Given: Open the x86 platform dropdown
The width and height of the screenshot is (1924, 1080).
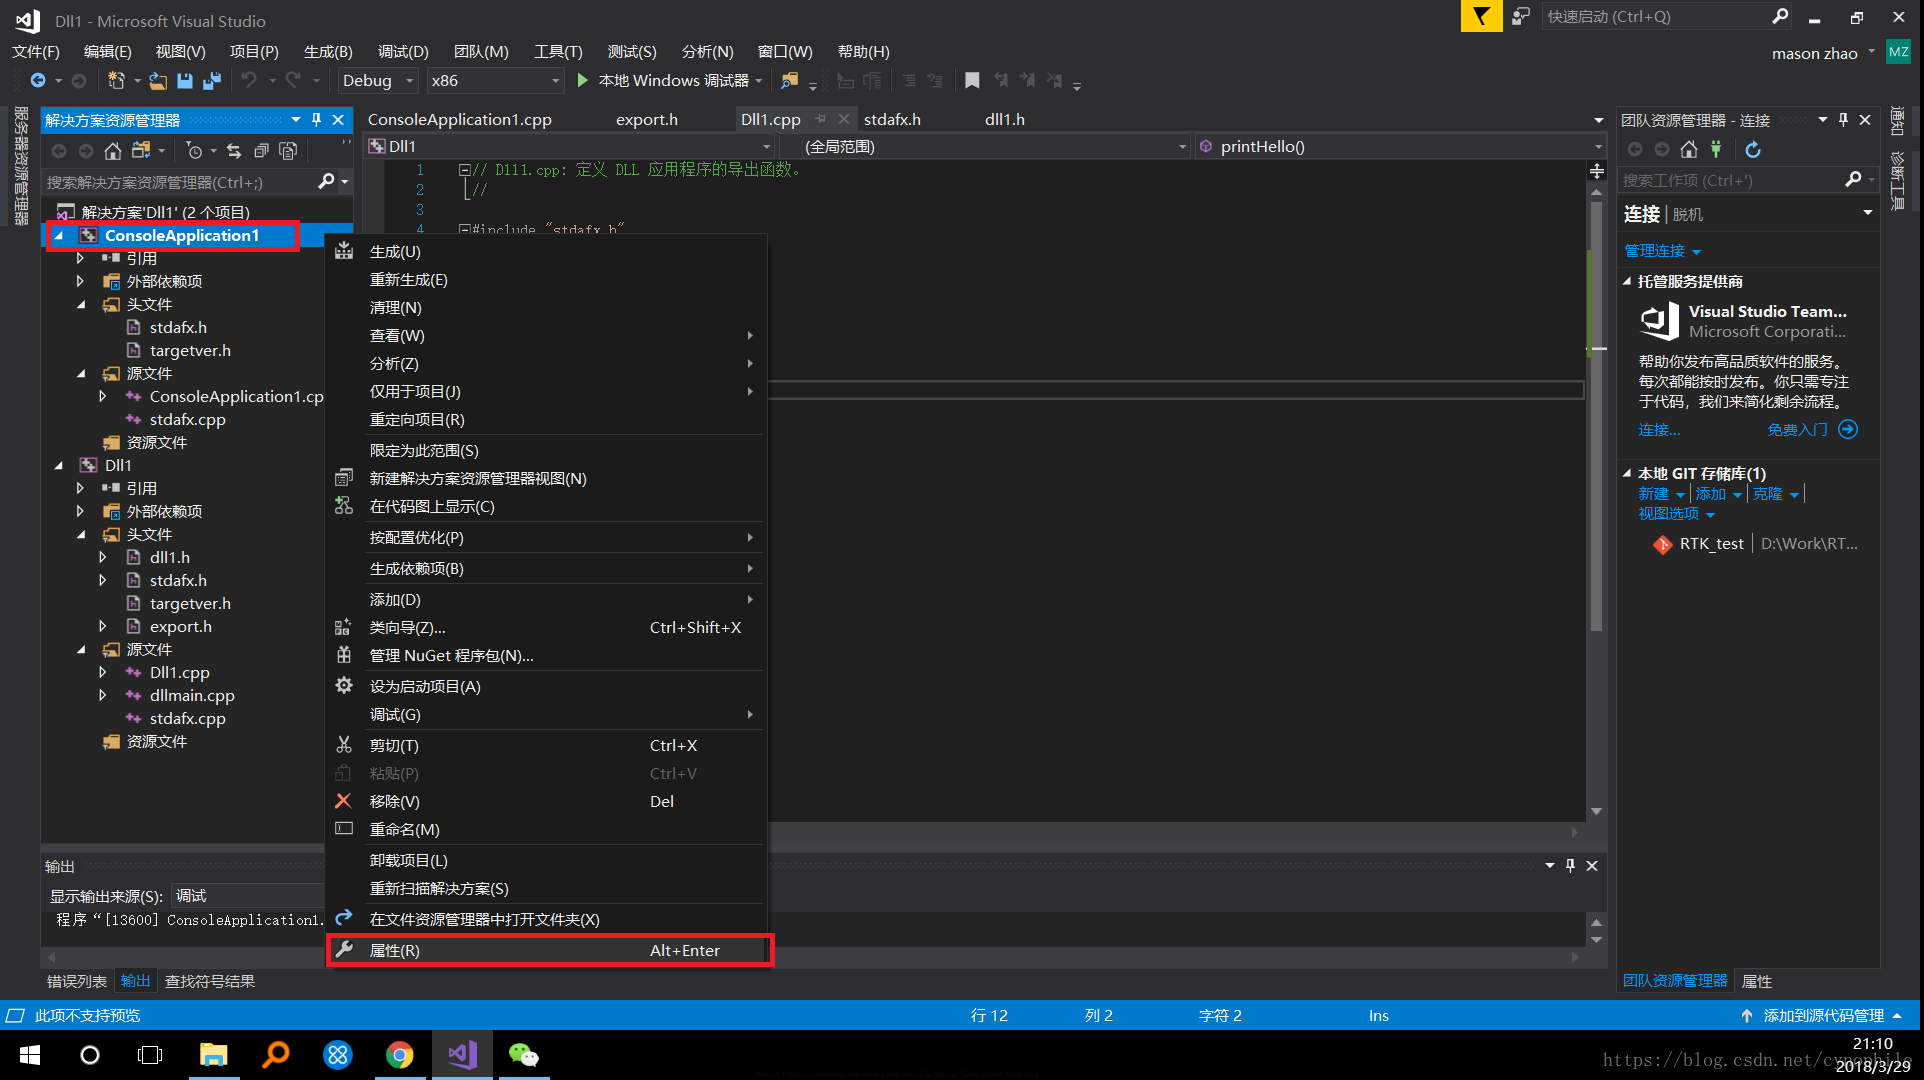Looking at the screenshot, I should [495, 81].
